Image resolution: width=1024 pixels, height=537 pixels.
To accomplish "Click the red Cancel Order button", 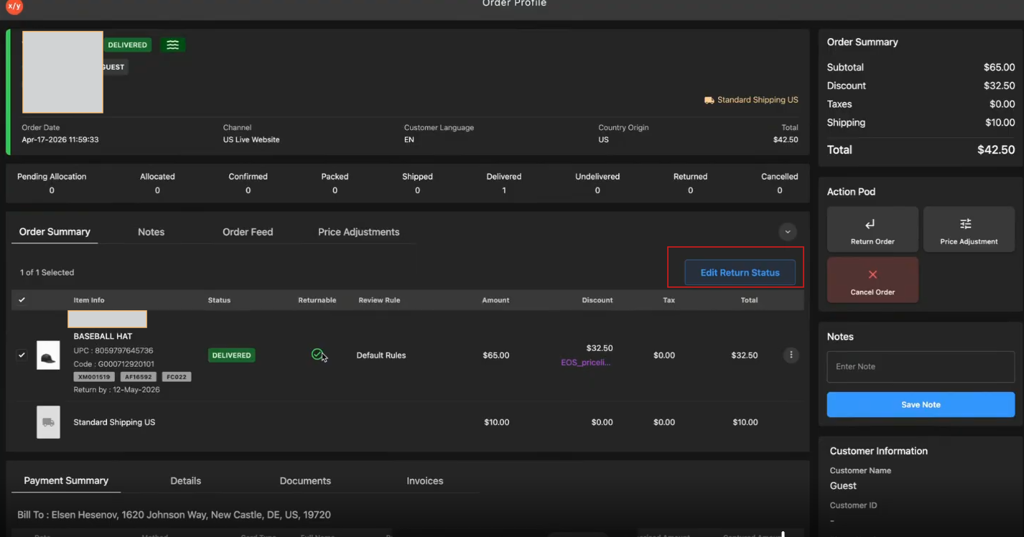I will (x=872, y=280).
